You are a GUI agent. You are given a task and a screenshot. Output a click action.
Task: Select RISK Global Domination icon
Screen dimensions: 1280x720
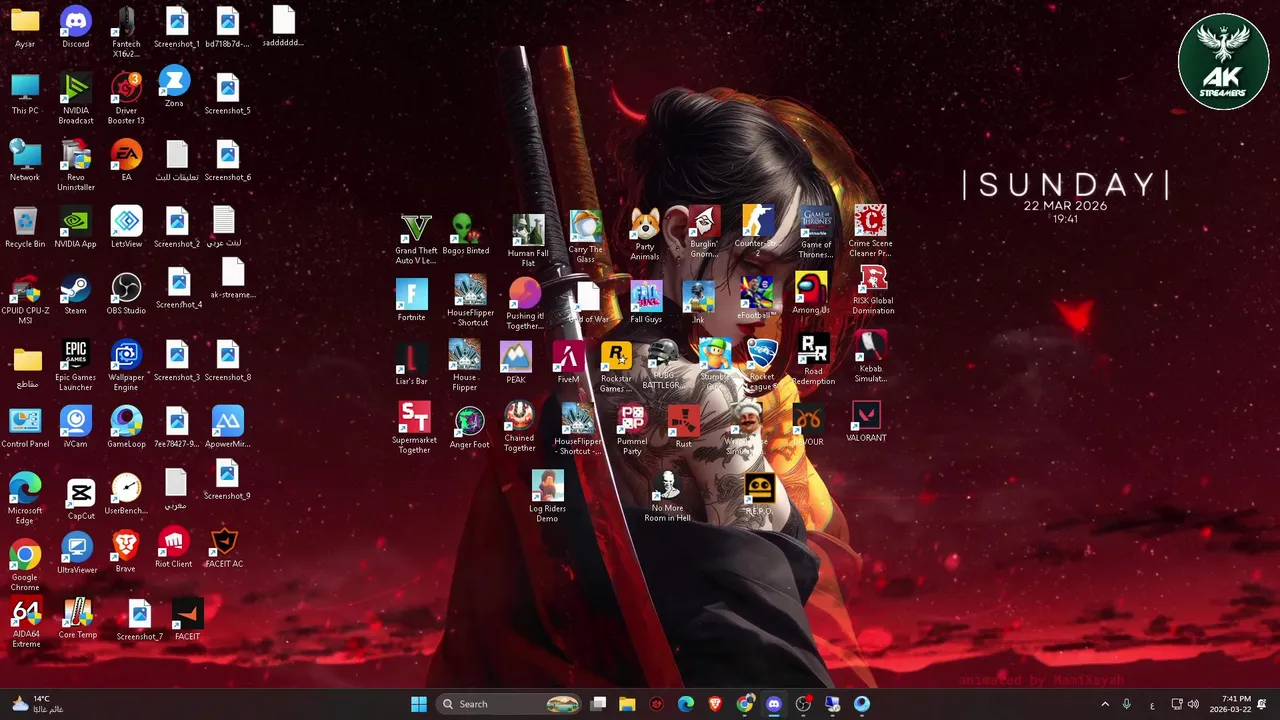tap(873, 289)
